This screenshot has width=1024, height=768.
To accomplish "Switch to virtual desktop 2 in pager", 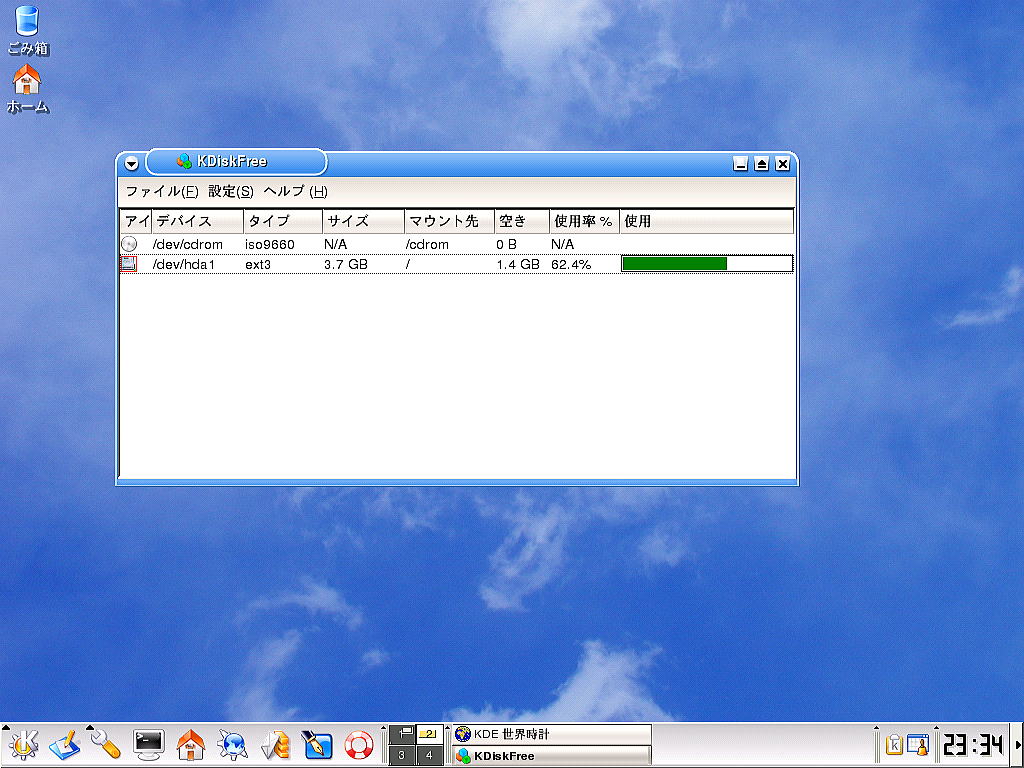I will [x=429, y=735].
